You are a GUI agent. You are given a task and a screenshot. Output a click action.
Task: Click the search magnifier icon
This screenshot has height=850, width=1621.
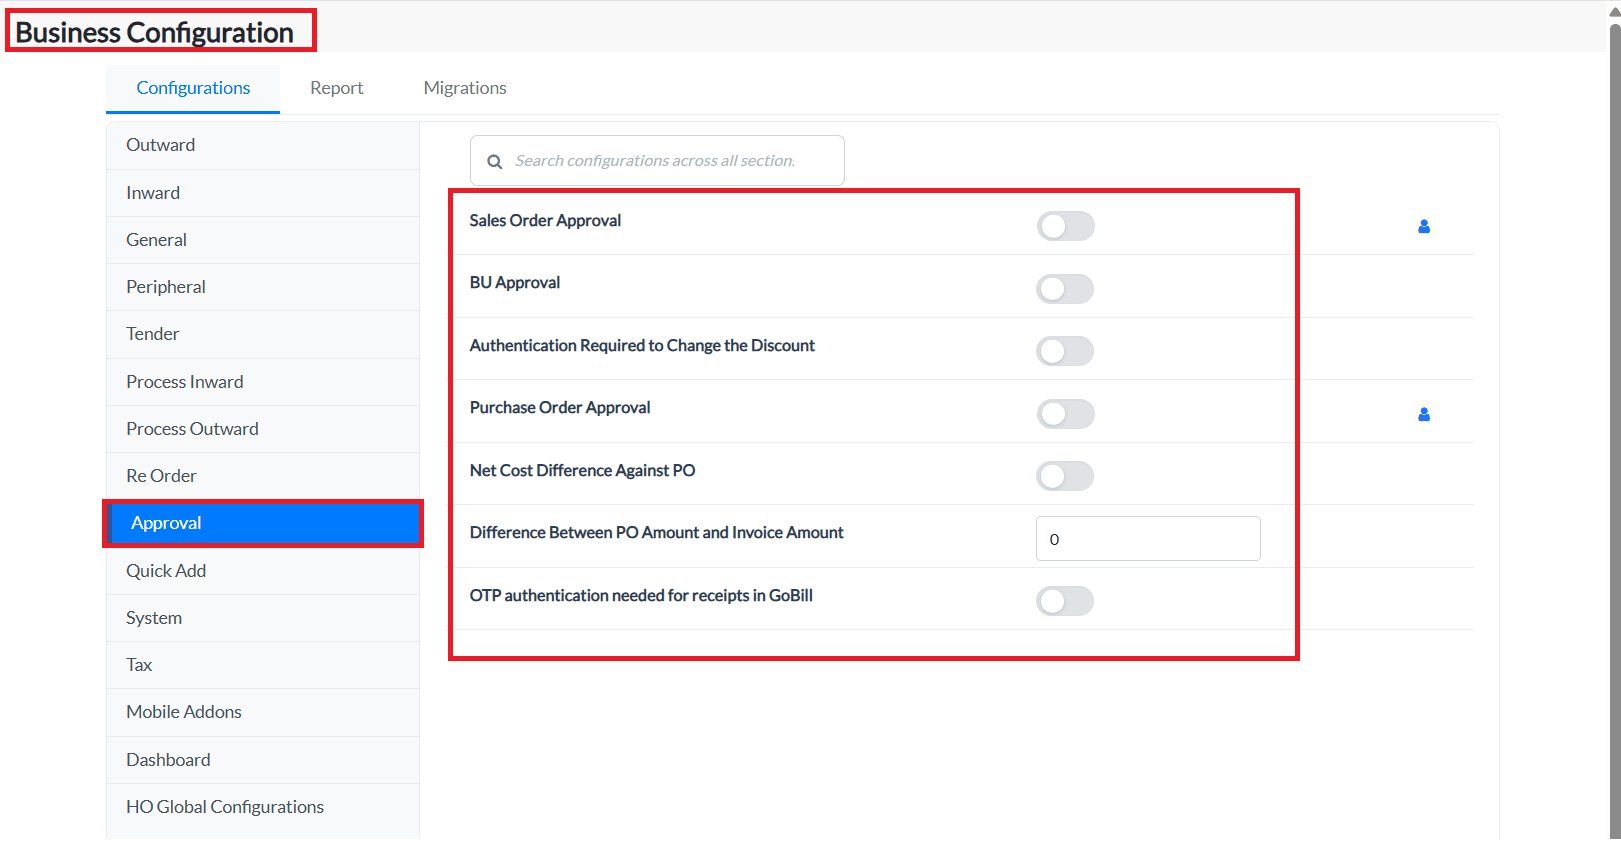point(494,162)
